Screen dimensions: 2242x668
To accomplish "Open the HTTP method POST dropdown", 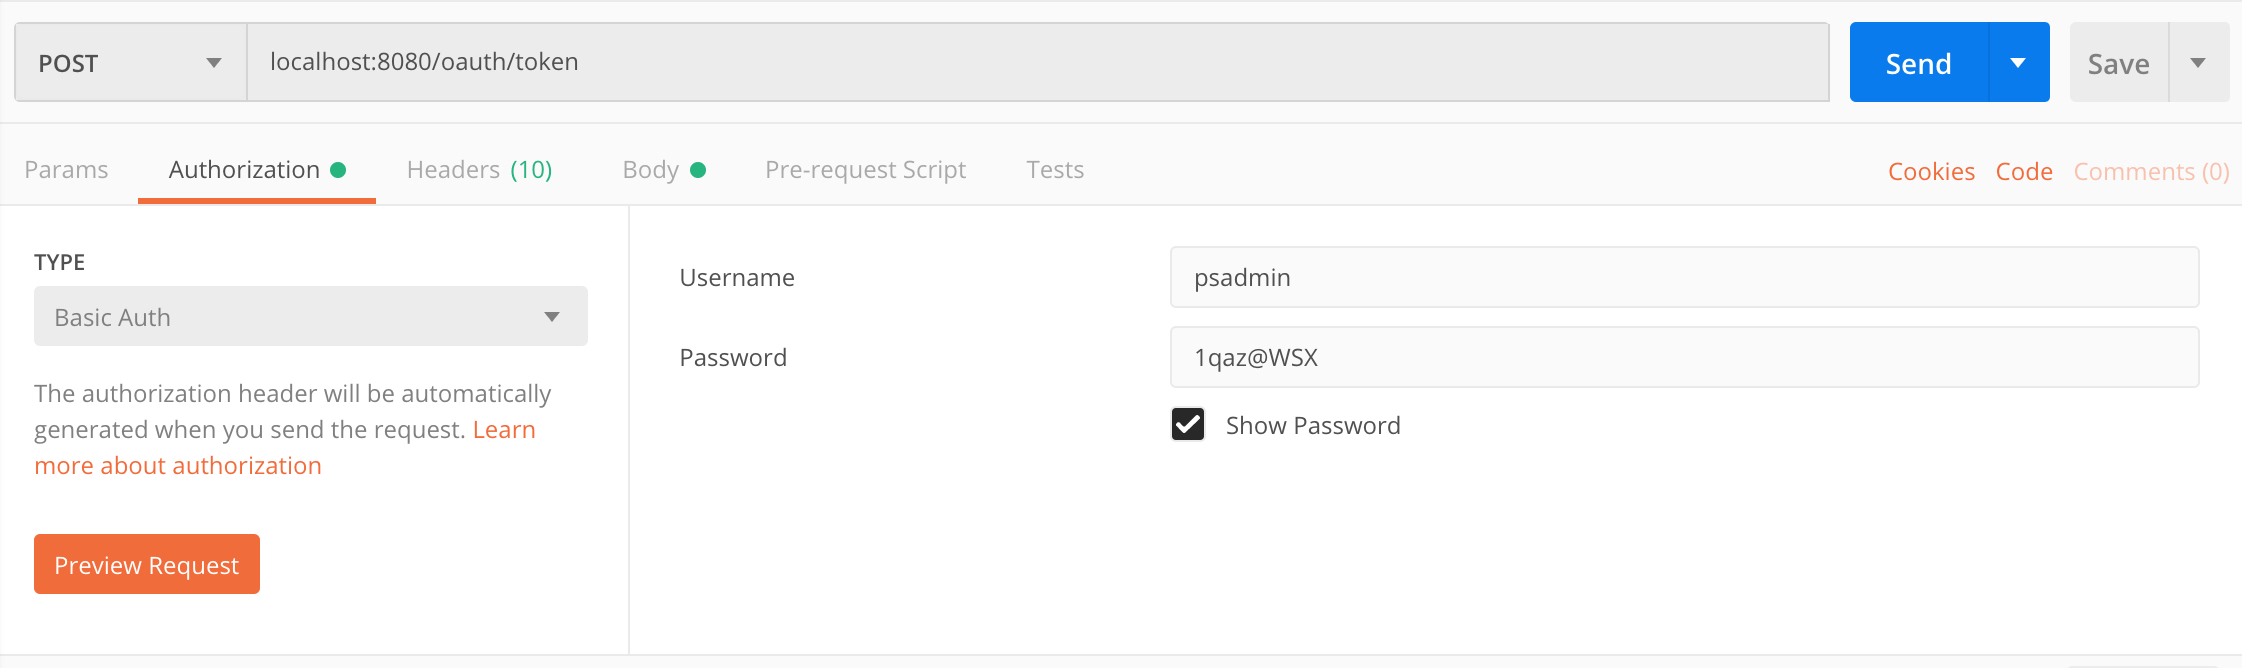I will pos(130,63).
